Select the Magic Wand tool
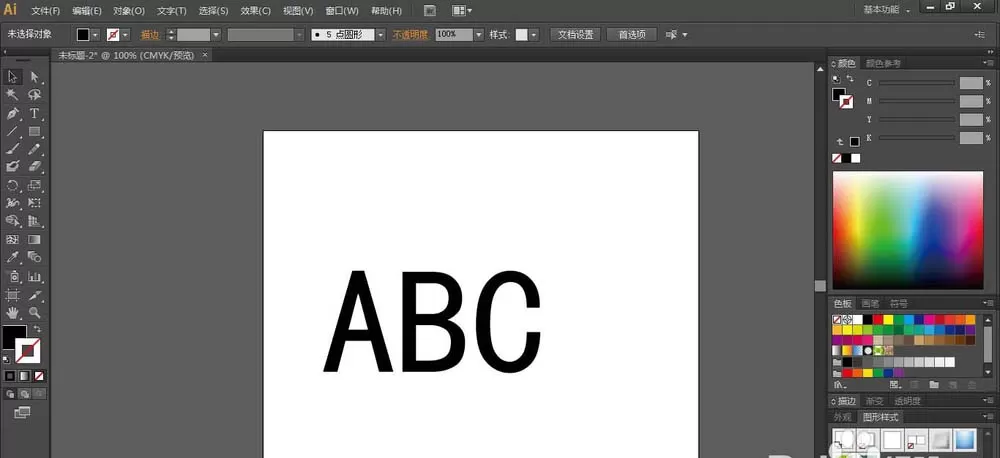Viewport: 1000px width, 458px height. pyautogui.click(x=13, y=95)
